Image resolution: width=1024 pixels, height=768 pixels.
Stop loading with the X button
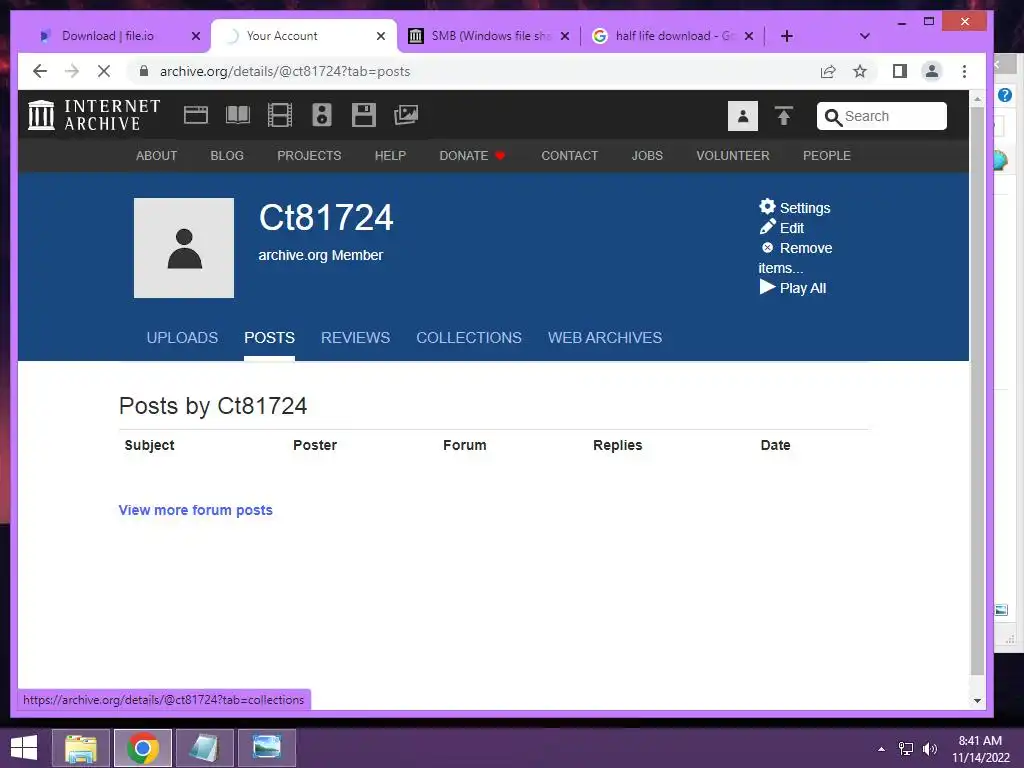(104, 71)
